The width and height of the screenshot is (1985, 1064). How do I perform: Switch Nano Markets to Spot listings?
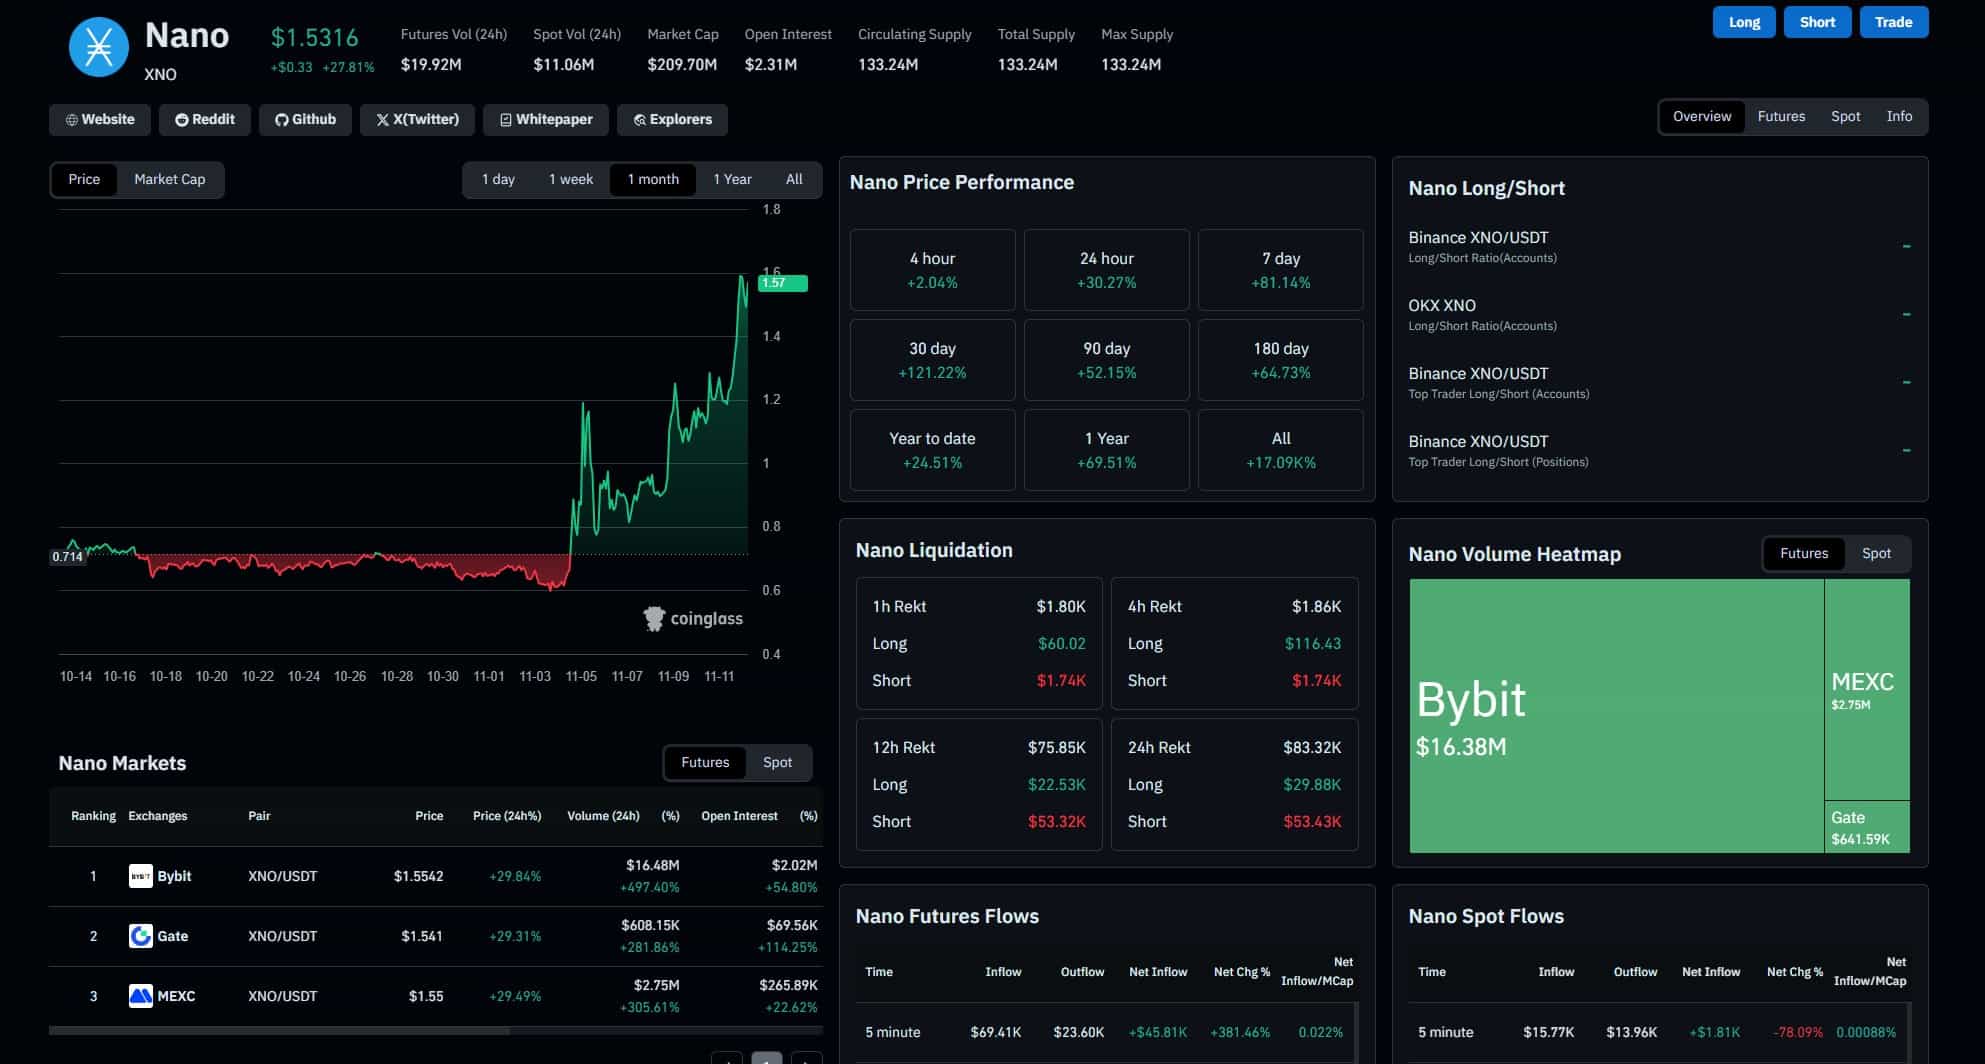(777, 762)
